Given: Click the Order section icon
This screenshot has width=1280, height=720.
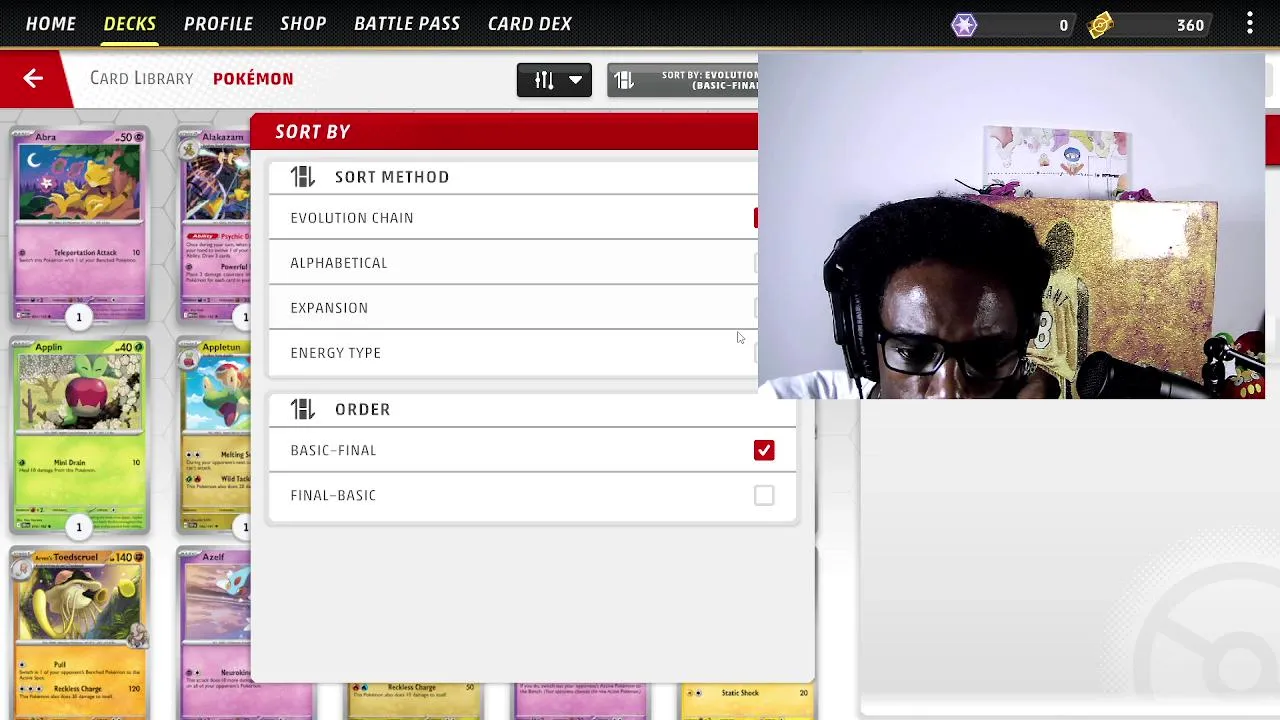Looking at the screenshot, I should pos(302,409).
